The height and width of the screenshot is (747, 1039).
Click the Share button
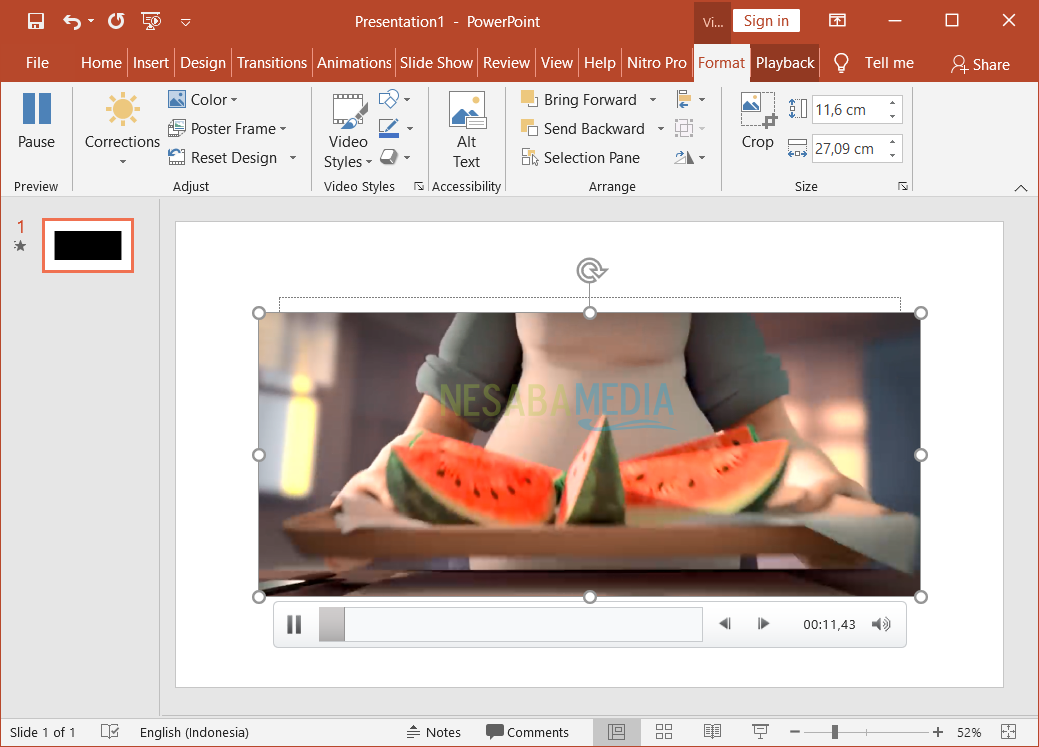point(980,64)
